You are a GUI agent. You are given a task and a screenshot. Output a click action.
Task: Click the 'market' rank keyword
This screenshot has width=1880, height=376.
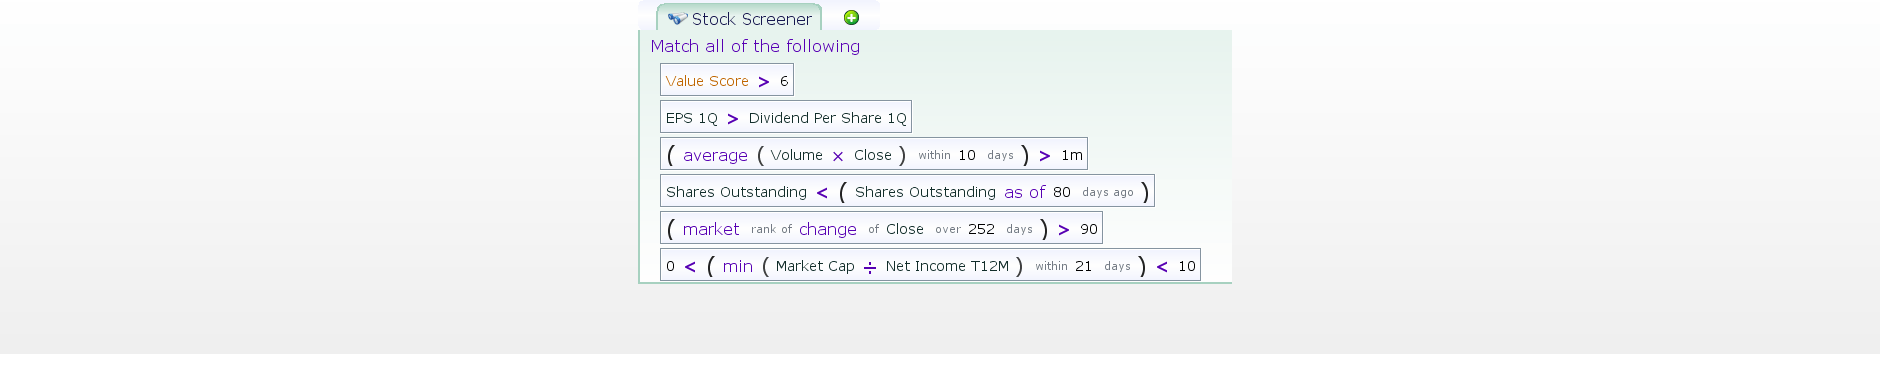point(711,229)
